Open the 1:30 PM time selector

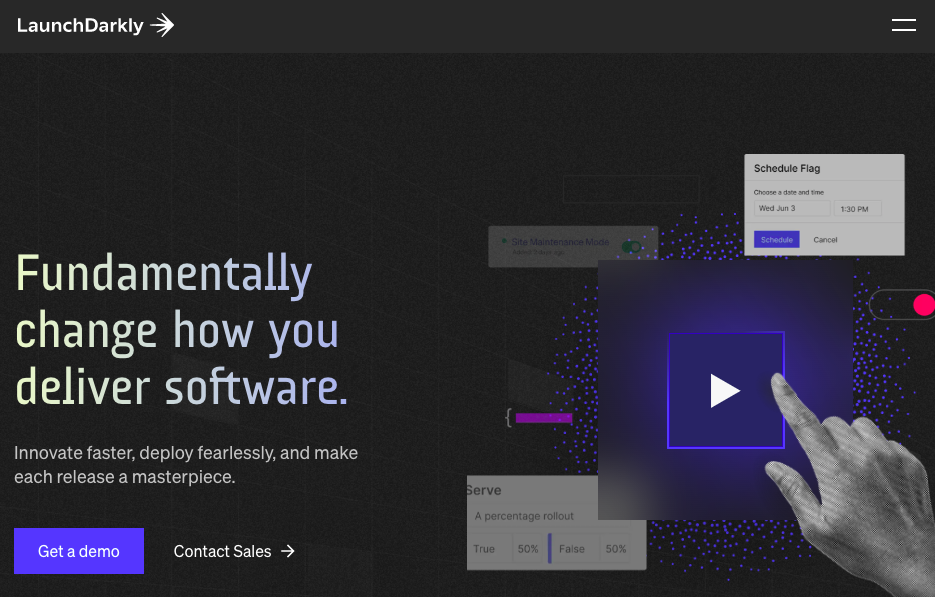[858, 208]
